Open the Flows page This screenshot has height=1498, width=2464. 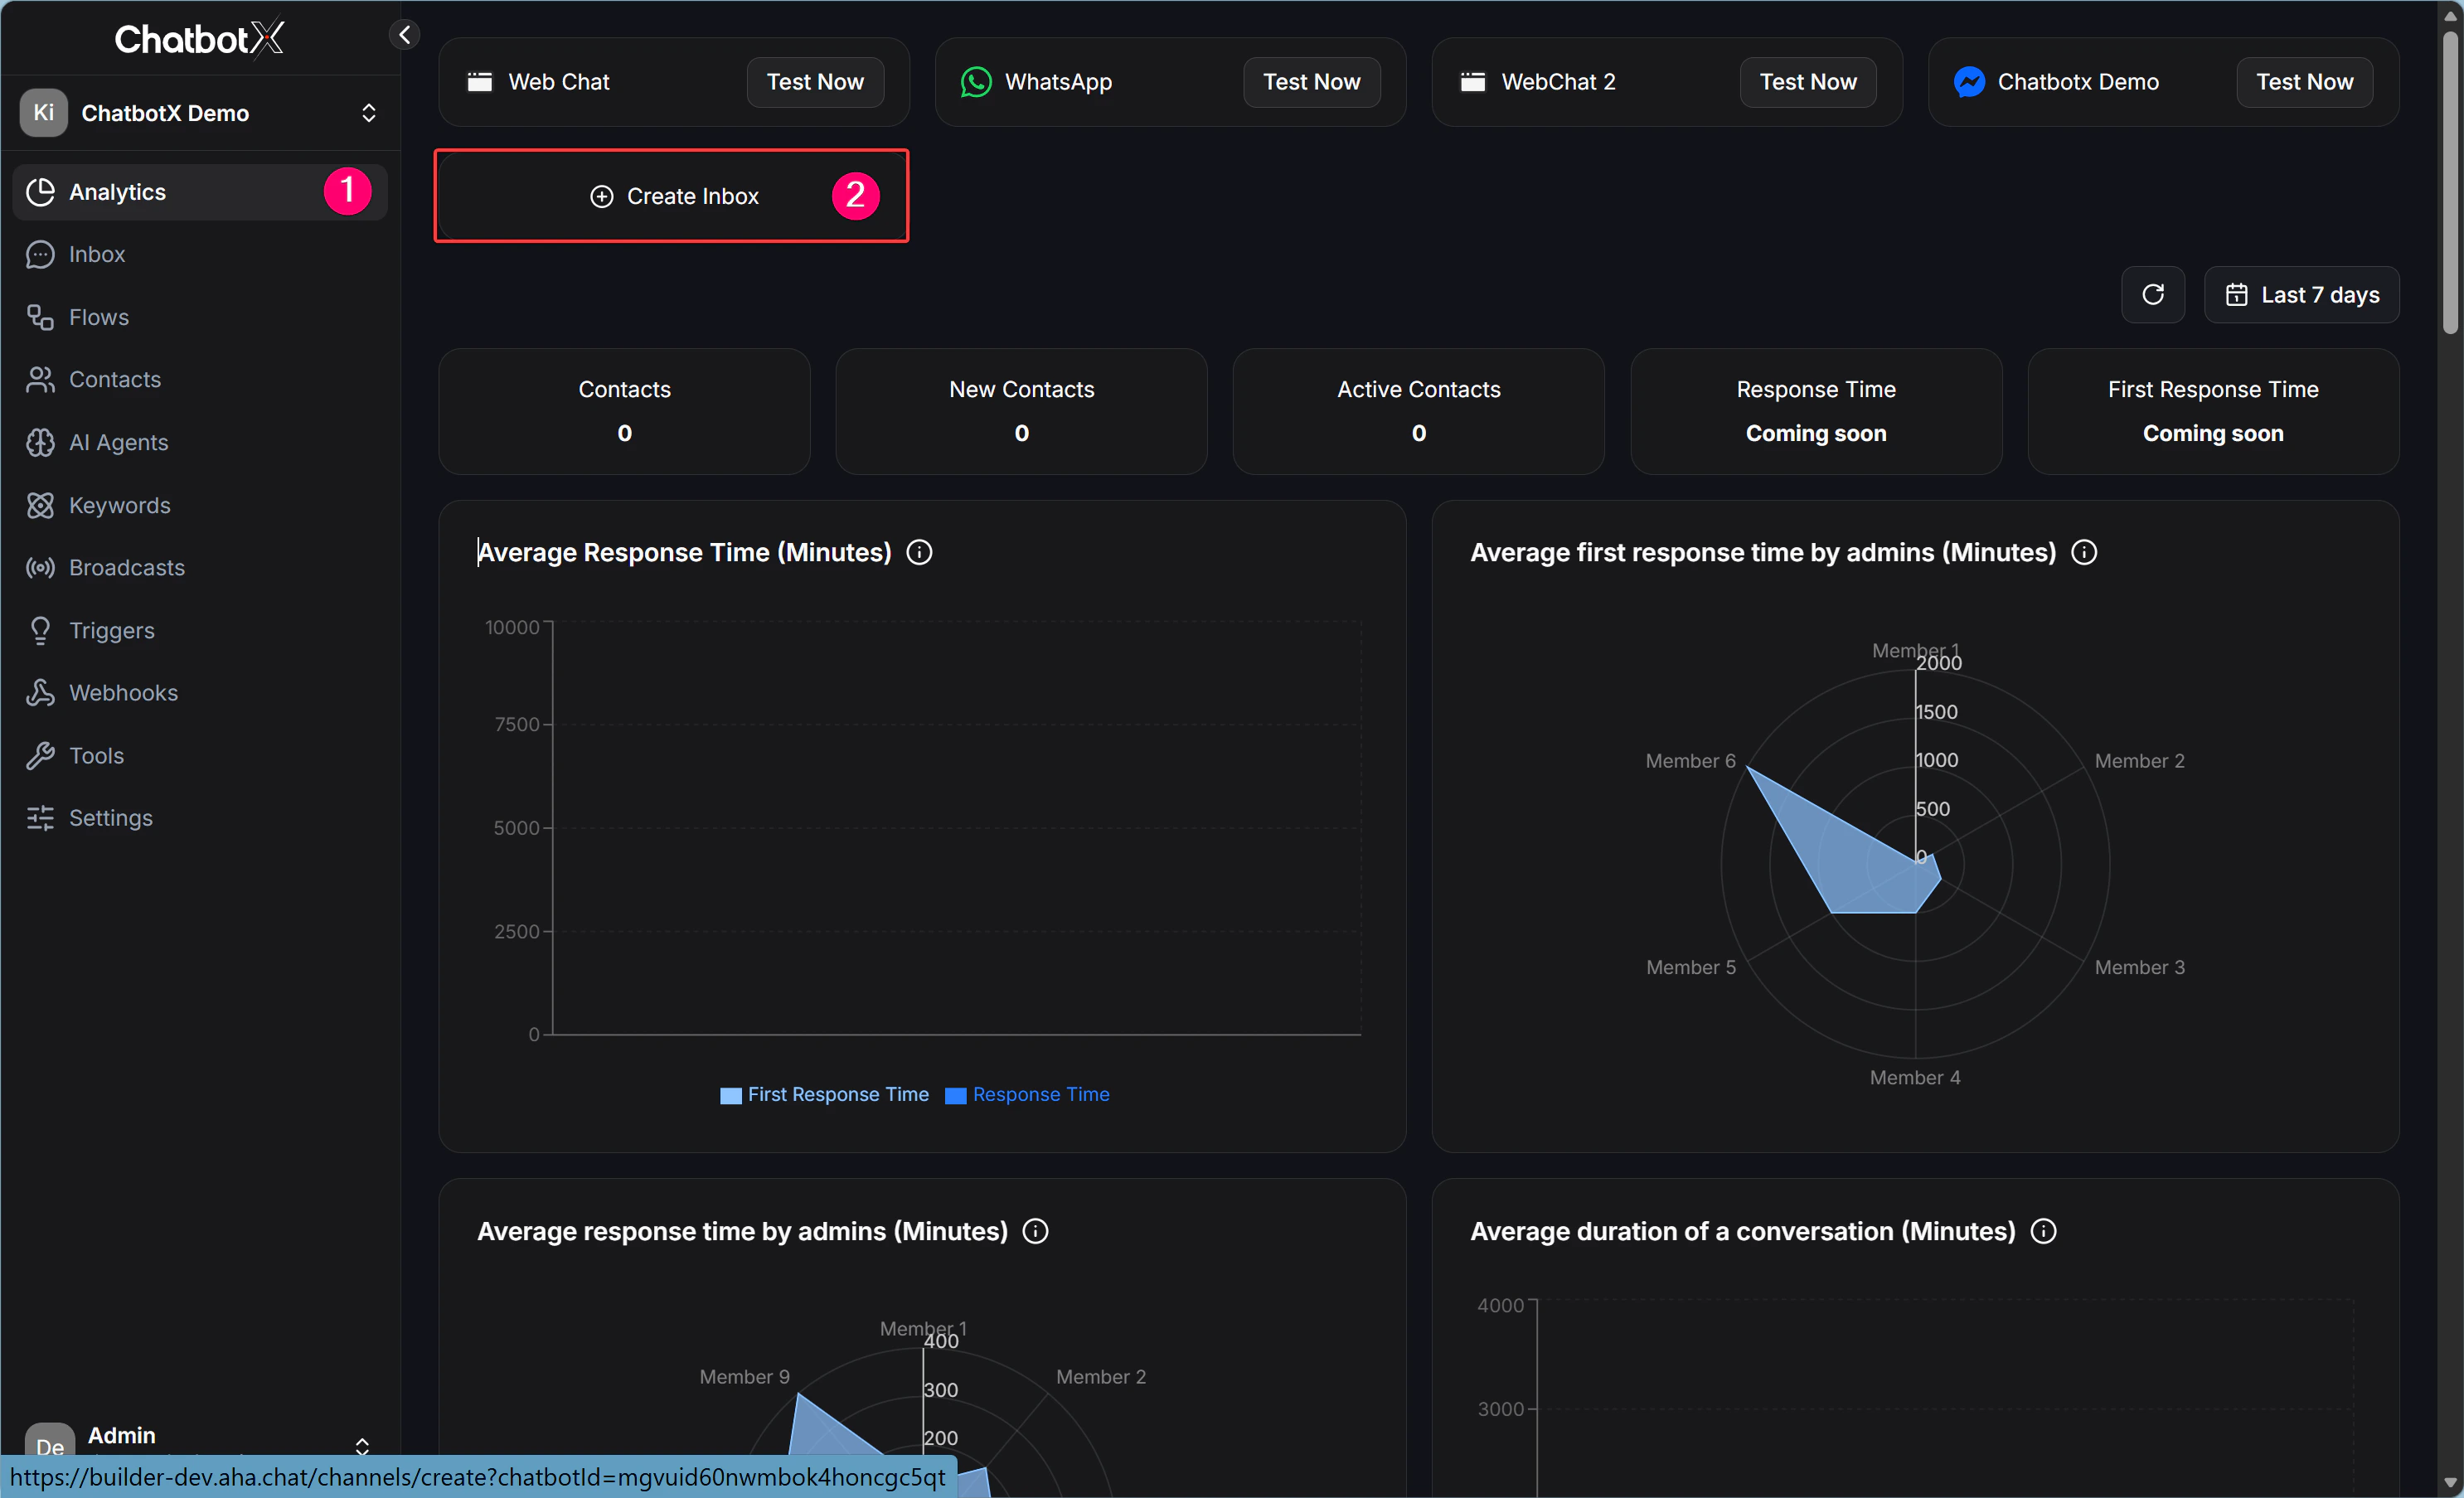tap(199, 317)
